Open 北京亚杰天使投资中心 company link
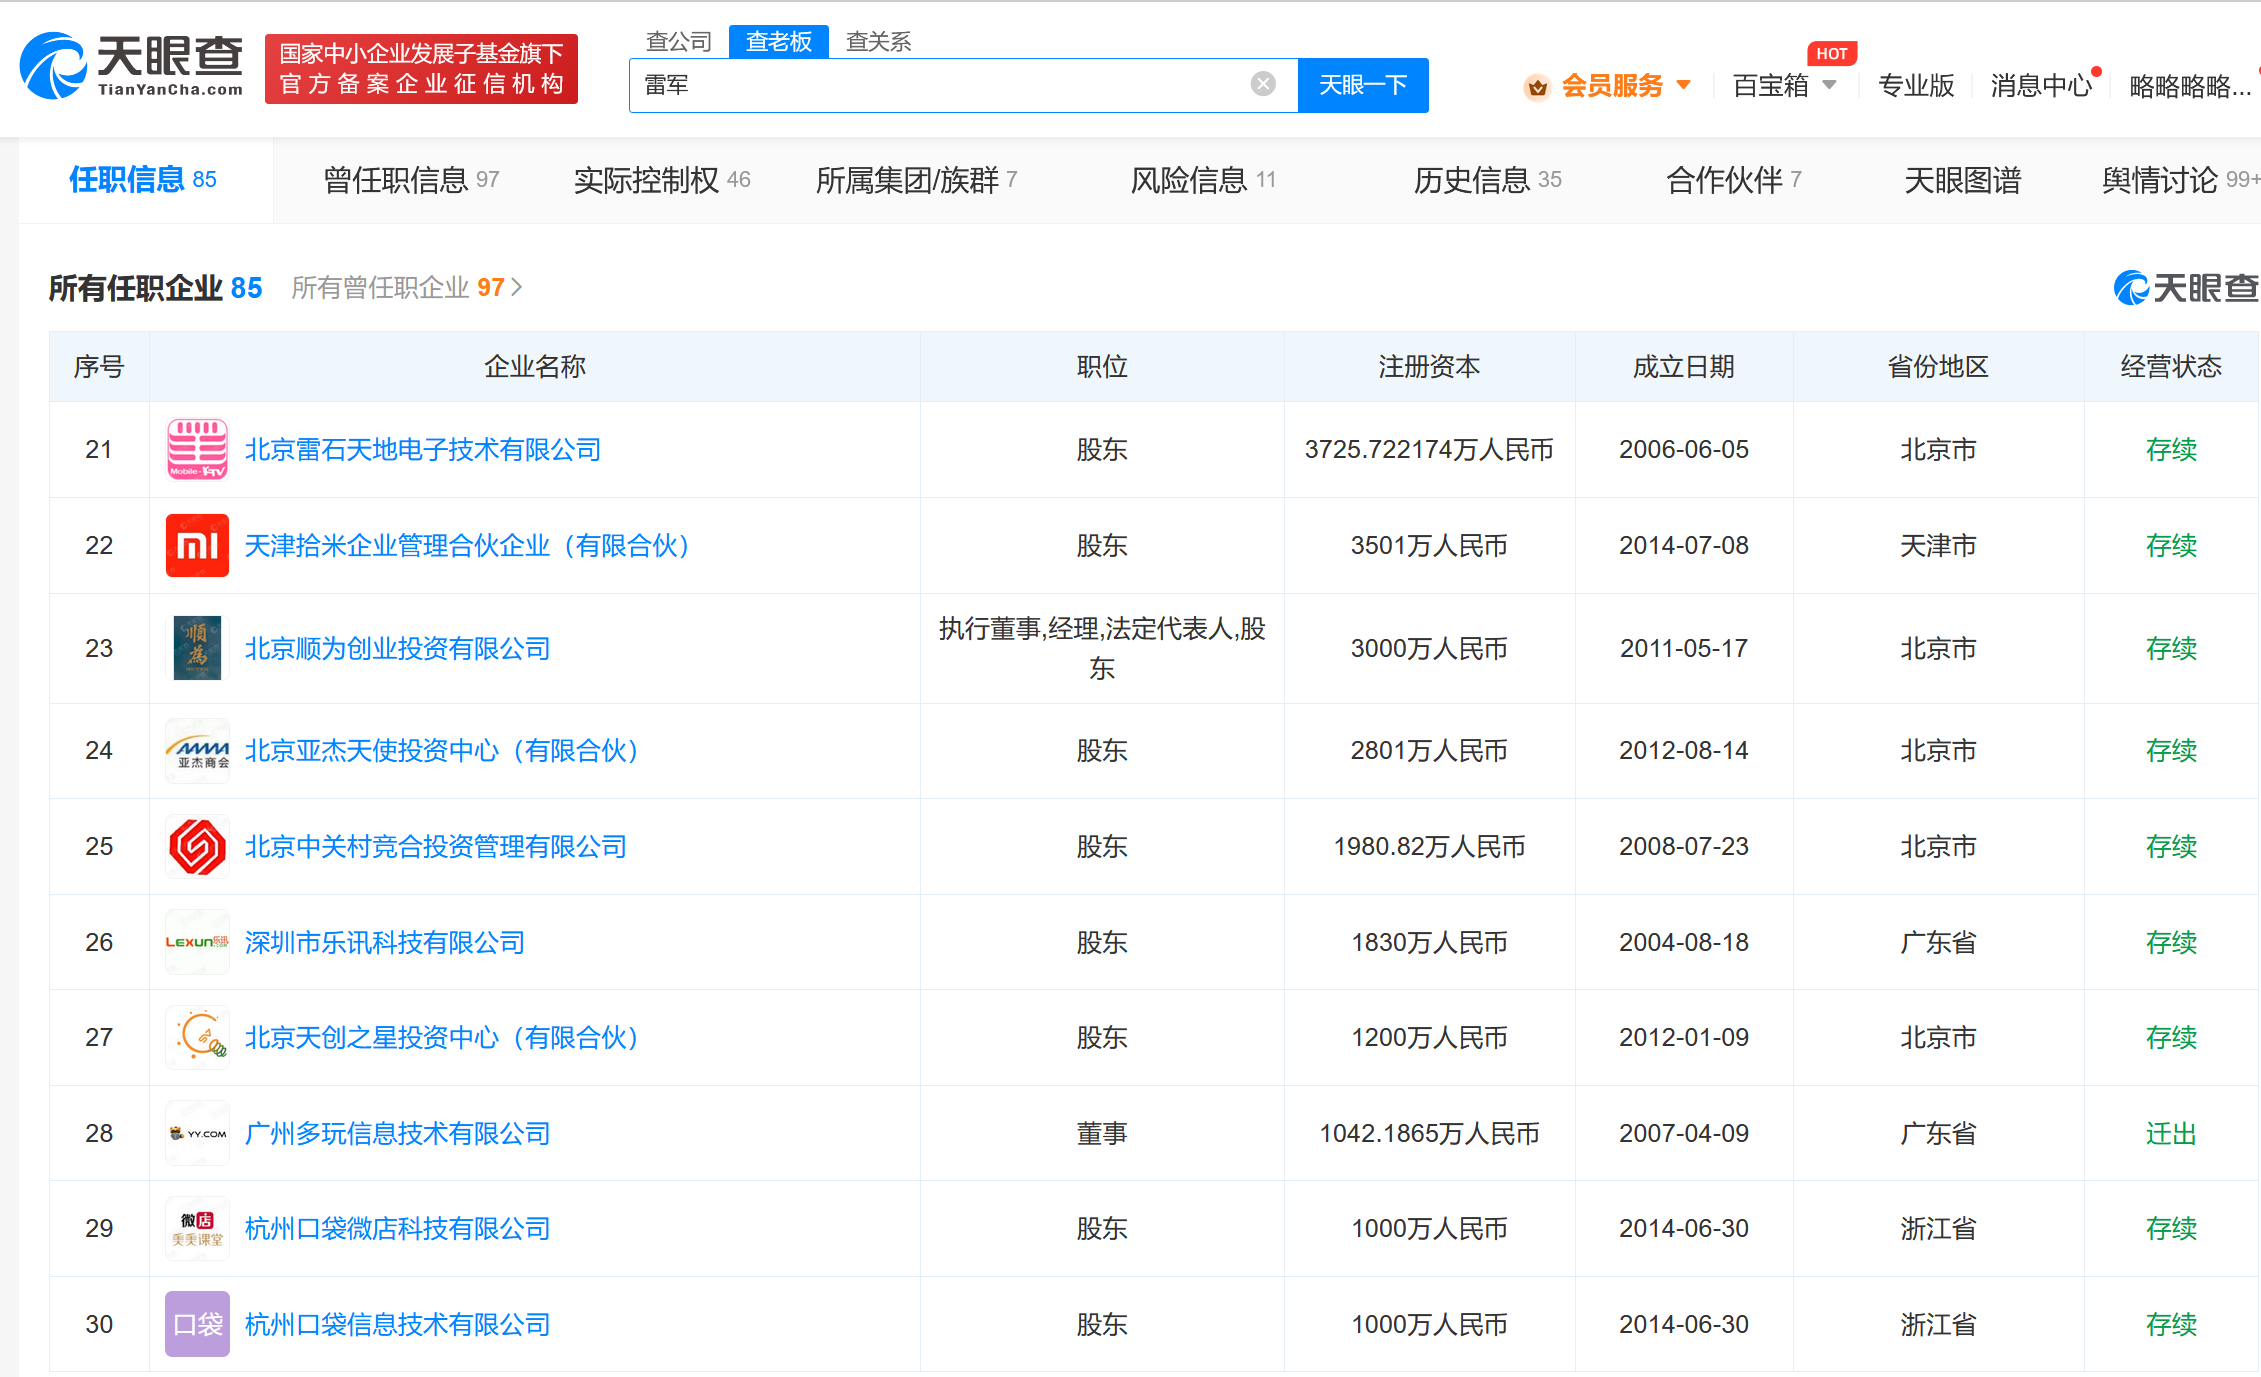 [441, 751]
